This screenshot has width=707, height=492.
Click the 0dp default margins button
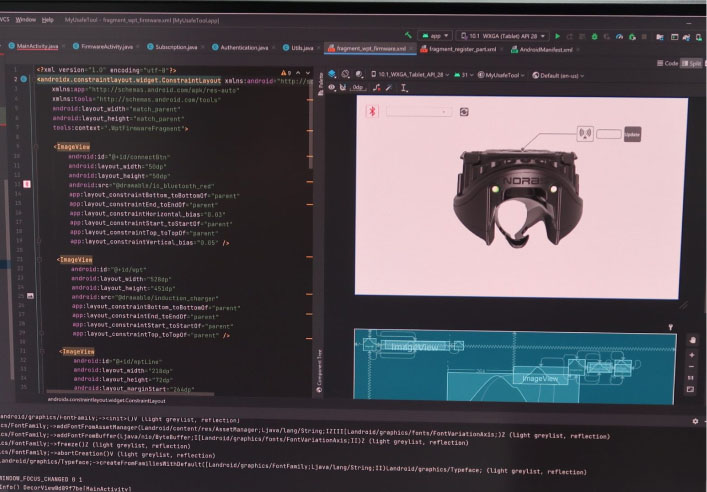pos(358,87)
